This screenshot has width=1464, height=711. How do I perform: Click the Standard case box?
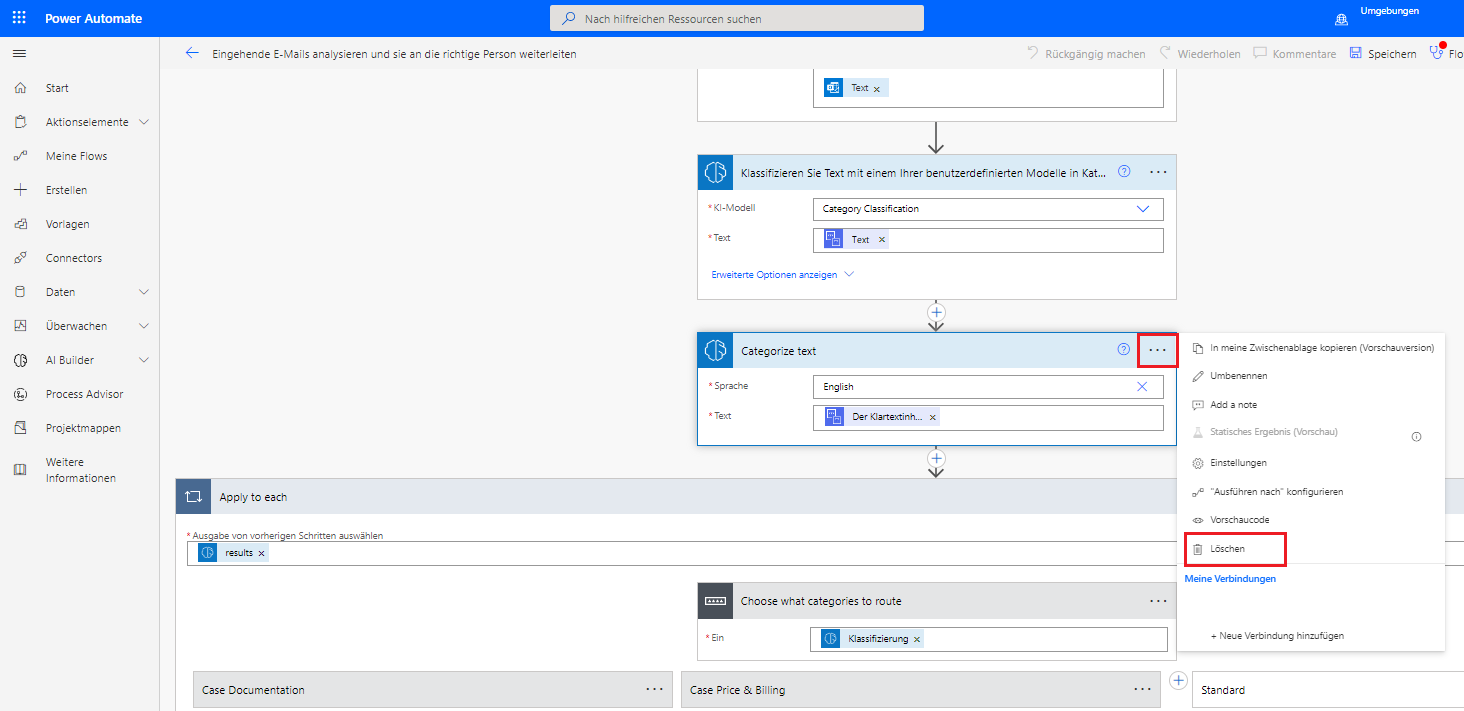tap(1328, 690)
